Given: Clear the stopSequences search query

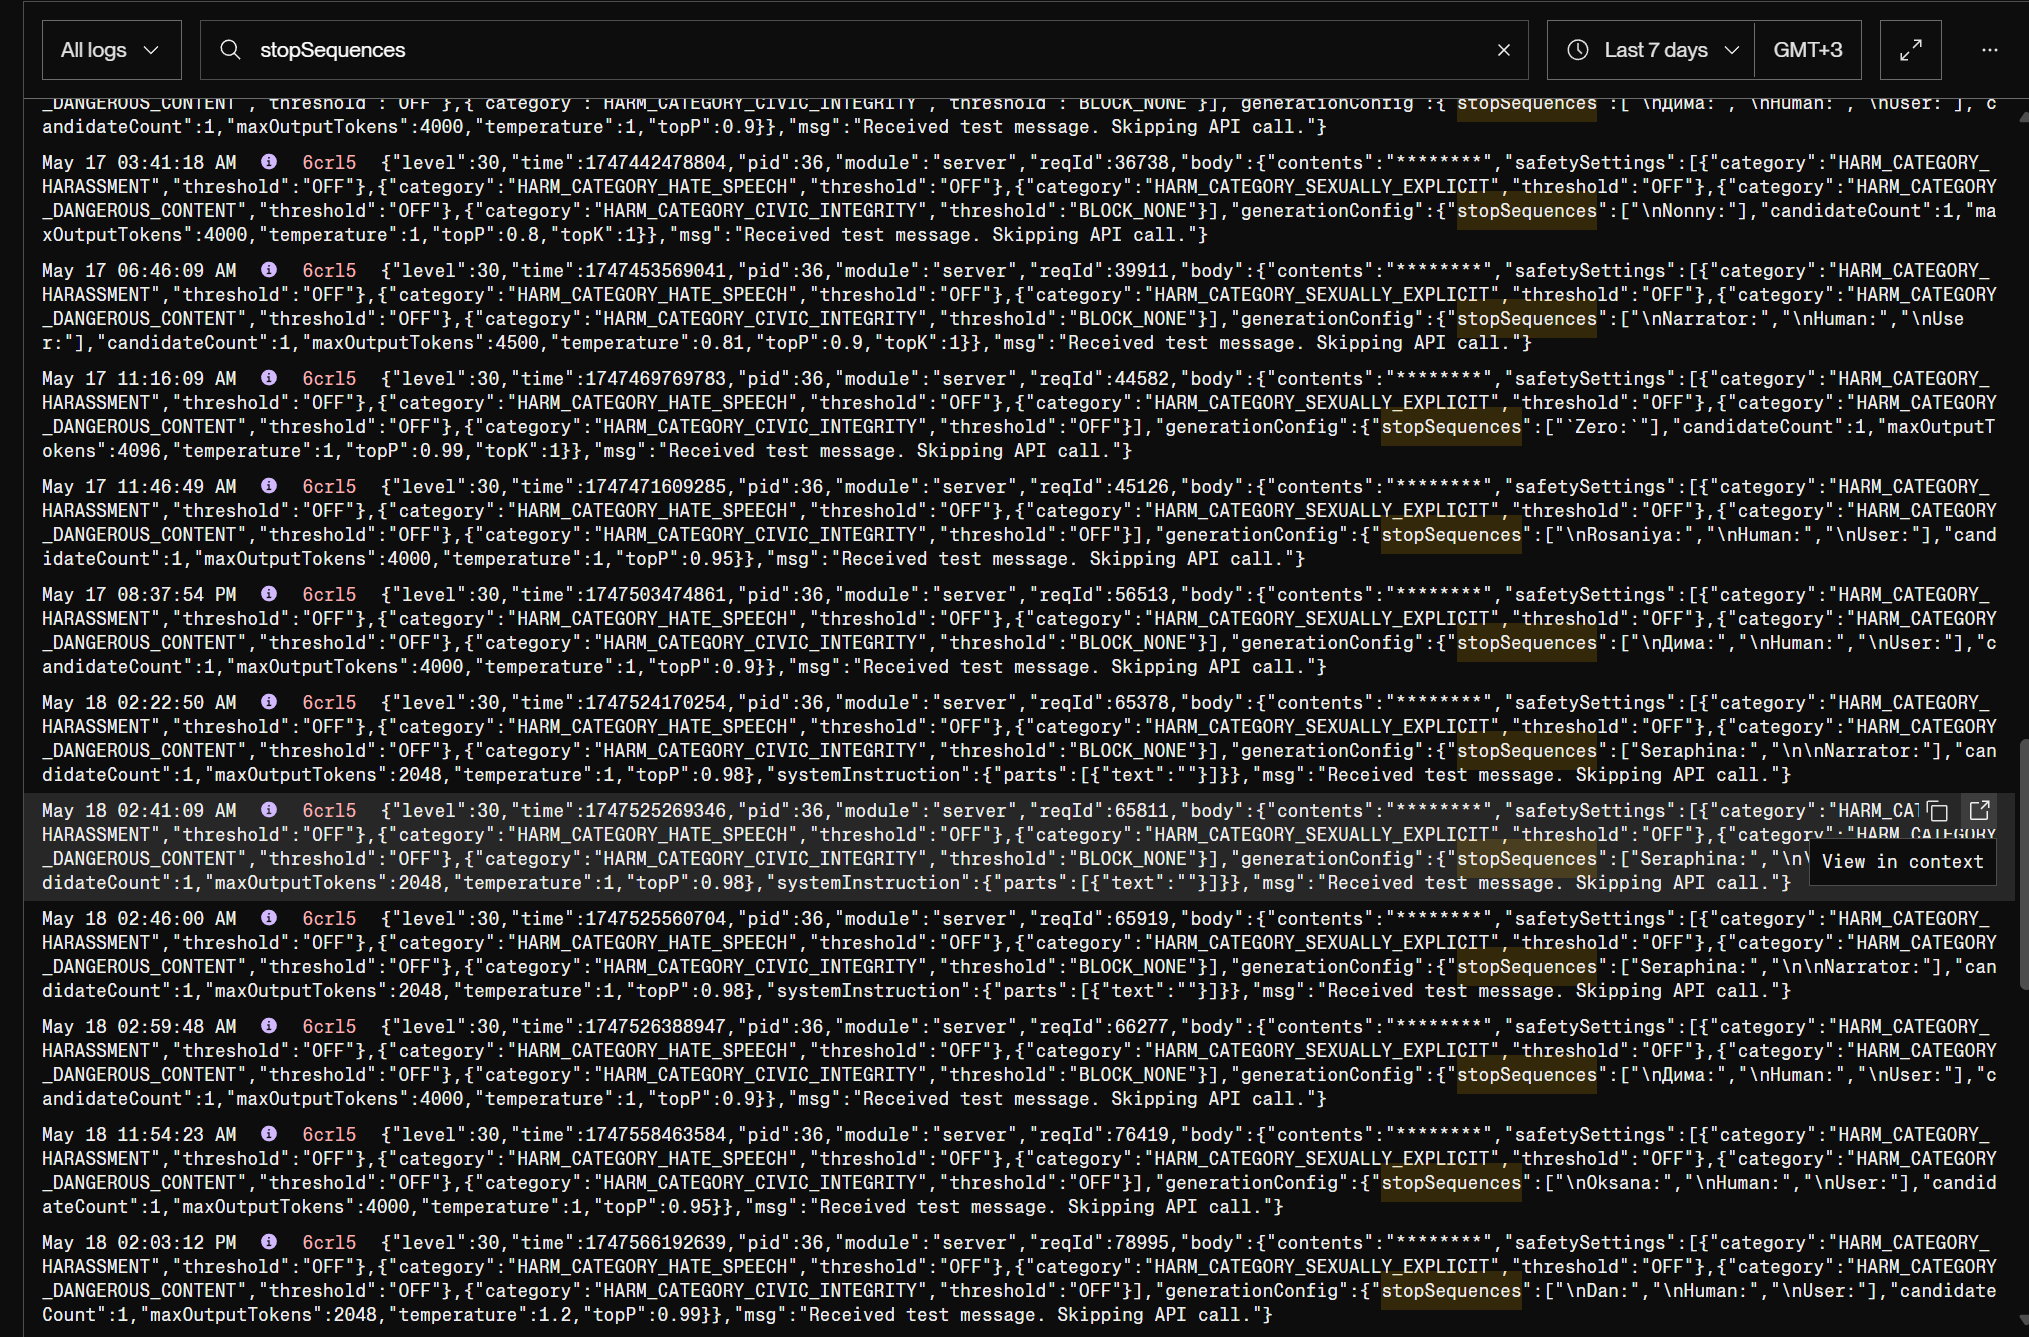Looking at the screenshot, I should [x=1503, y=50].
